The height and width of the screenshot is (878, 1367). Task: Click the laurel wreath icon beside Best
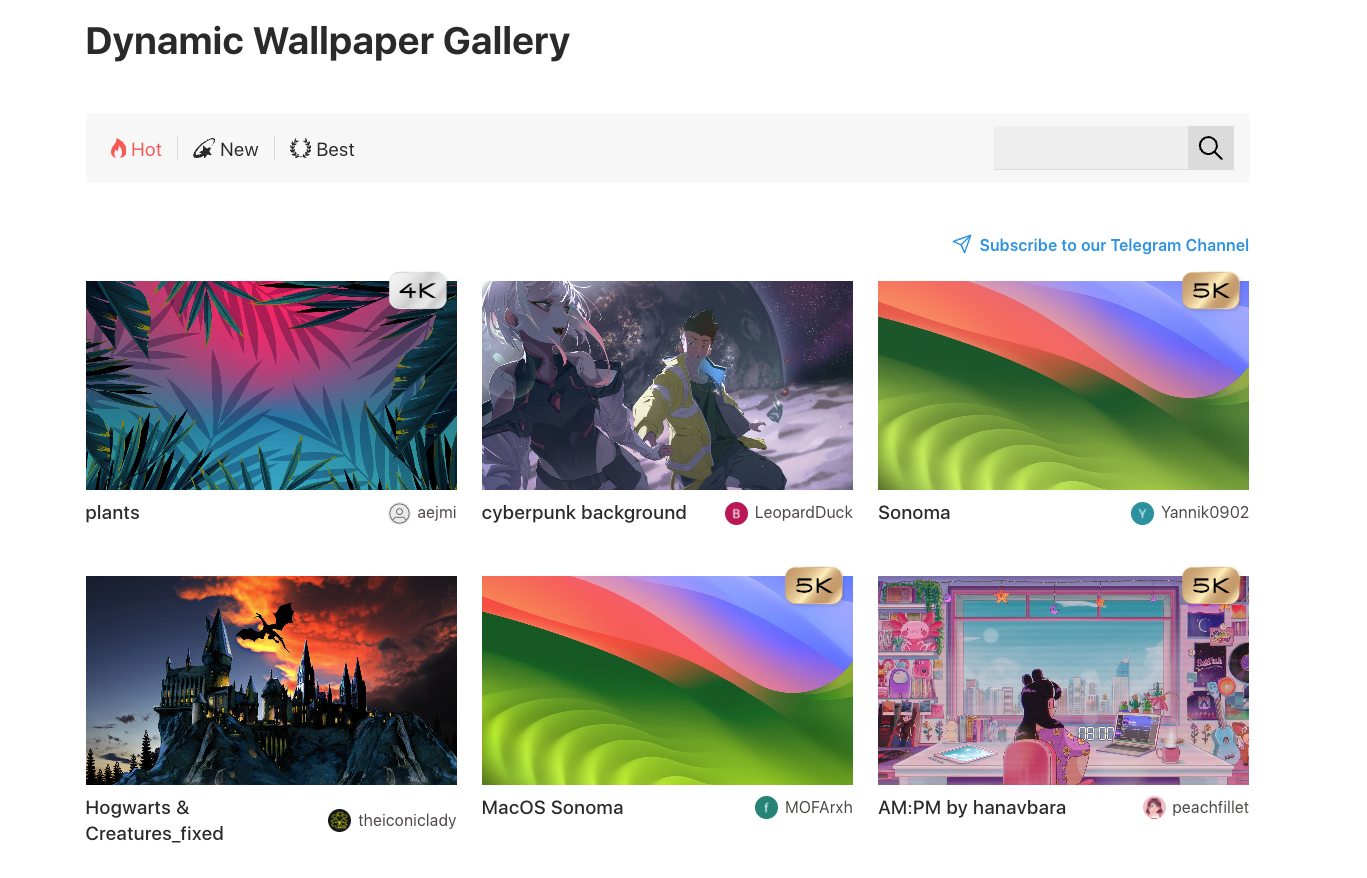click(x=300, y=149)
